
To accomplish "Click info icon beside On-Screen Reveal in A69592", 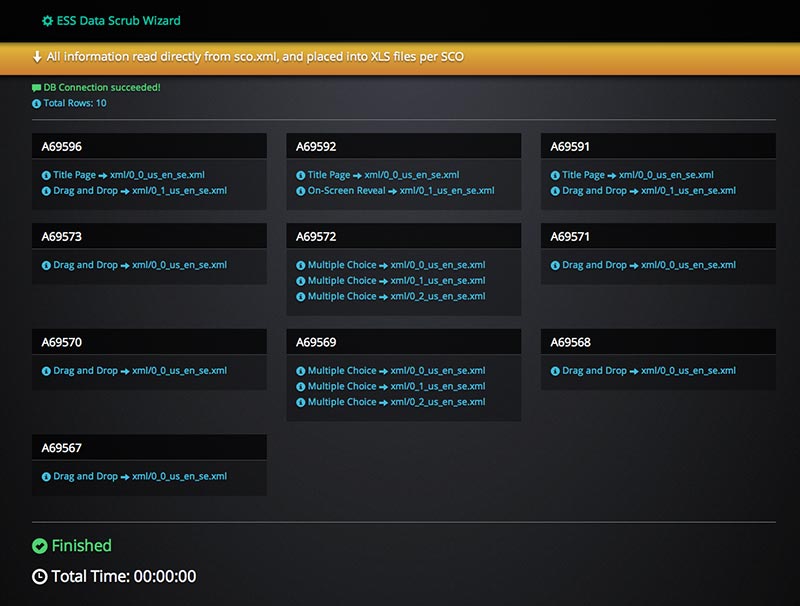I will (301, 191).
